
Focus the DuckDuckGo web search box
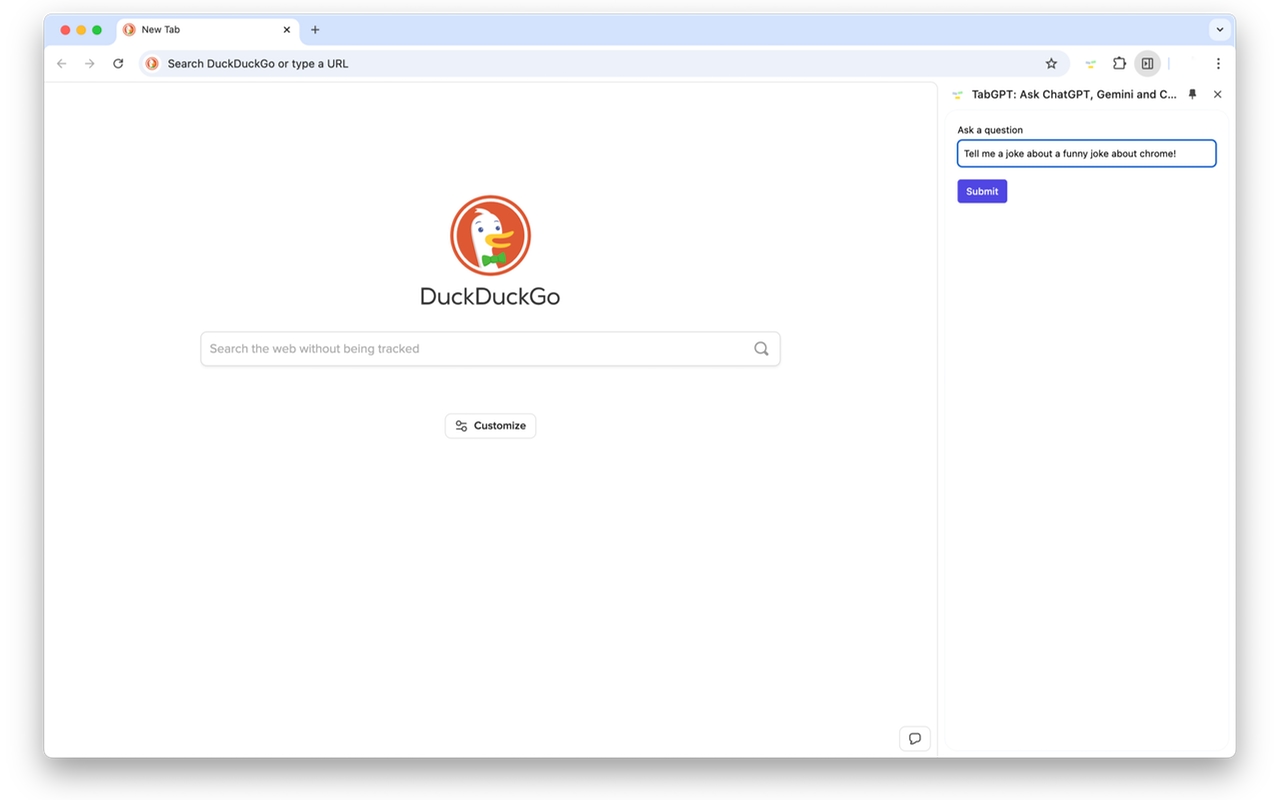point(490,349)
